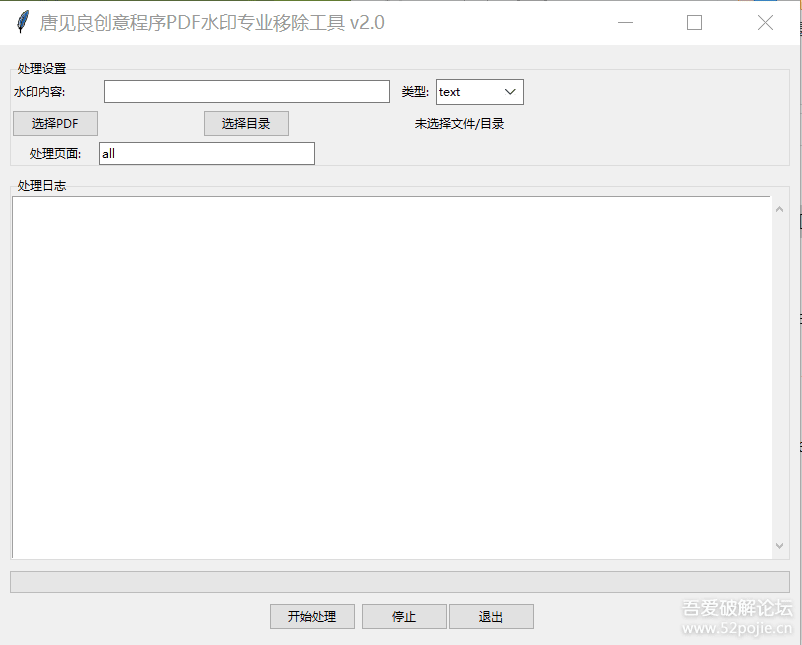Click the 选择目录 button
This screenshot has height=645, width=802.
[245, 123]
